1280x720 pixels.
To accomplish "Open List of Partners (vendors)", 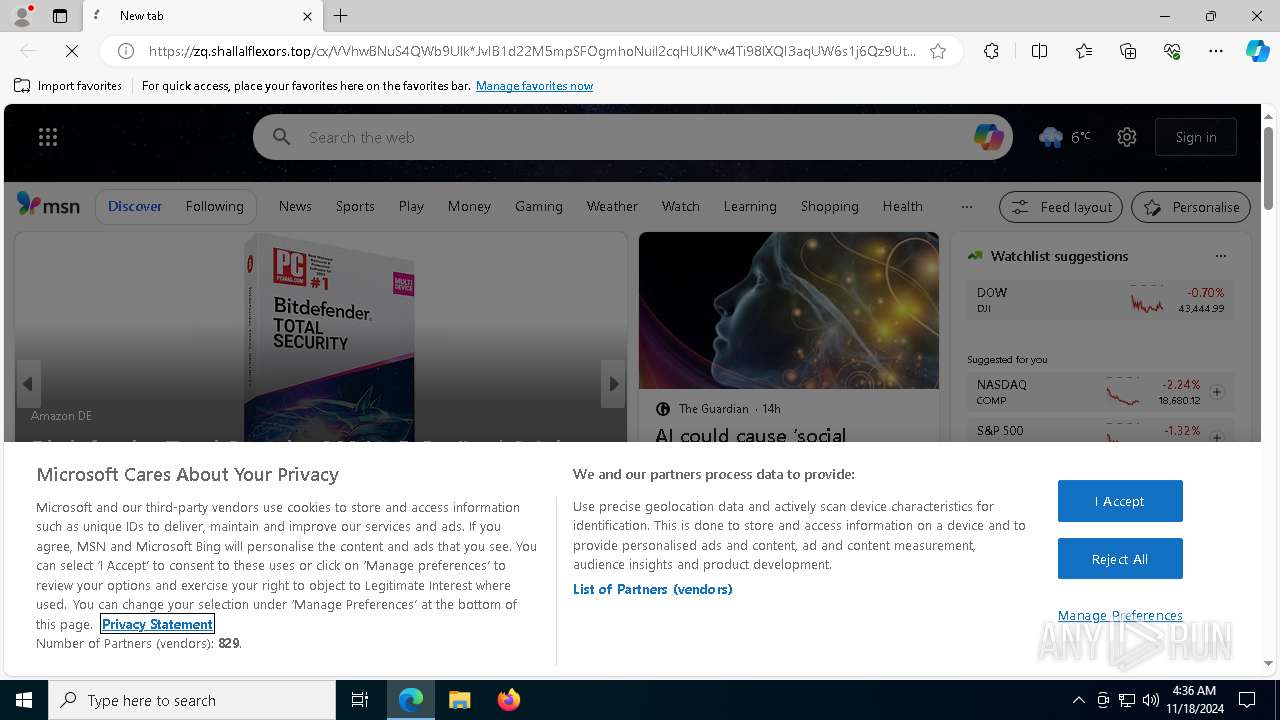I will tap(653, 589).
